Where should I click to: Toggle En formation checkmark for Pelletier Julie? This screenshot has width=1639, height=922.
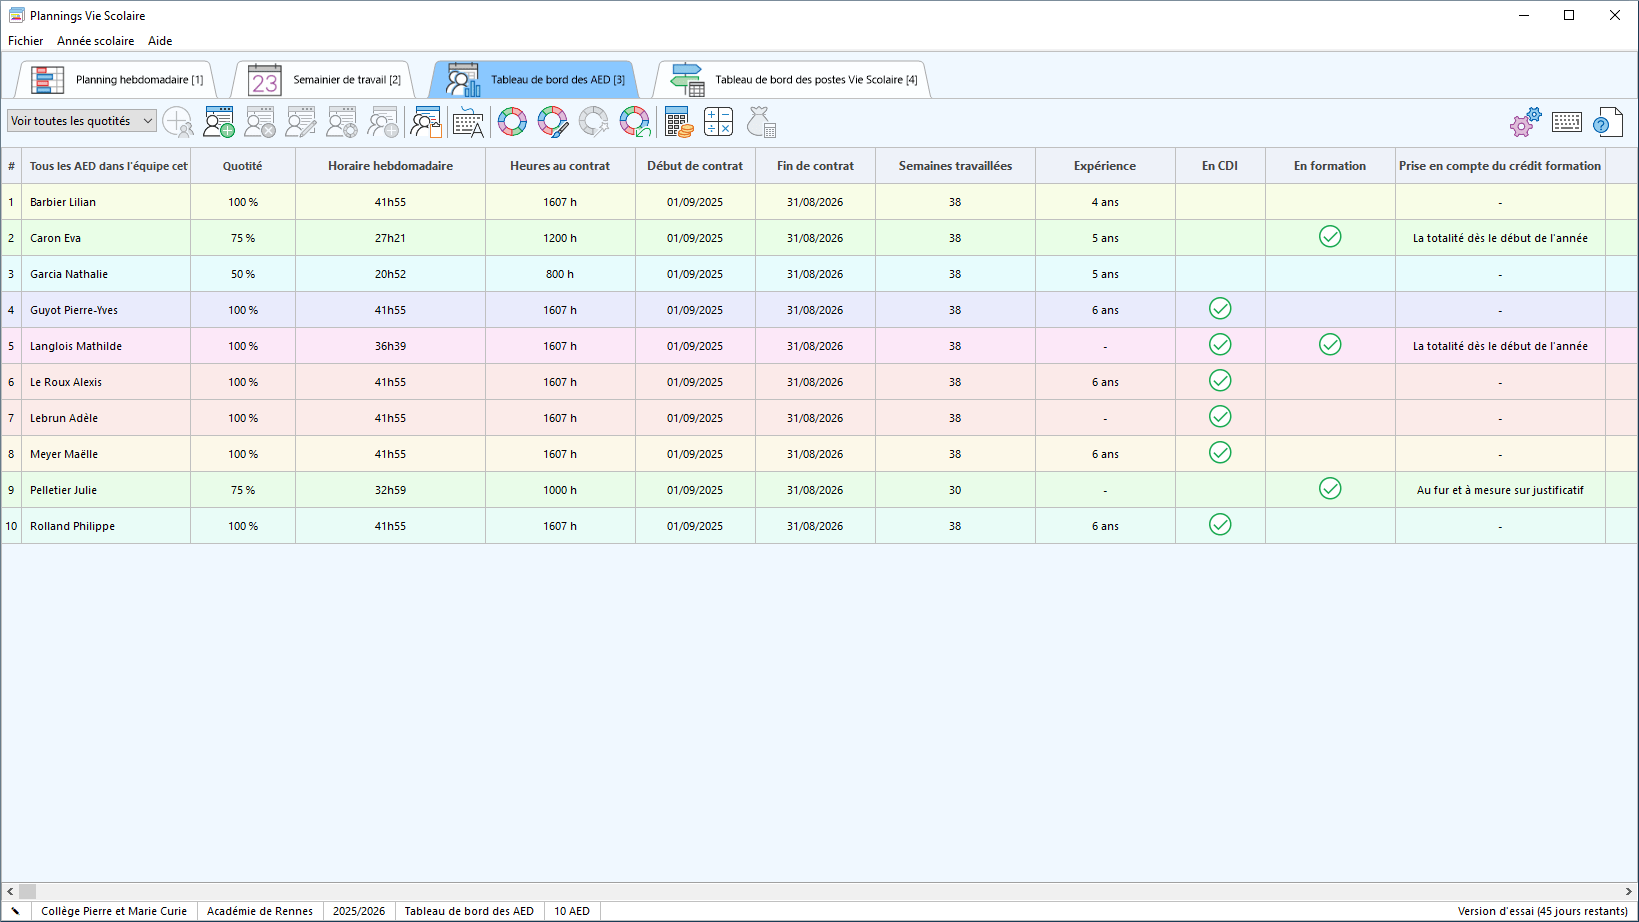[1330, 489]
